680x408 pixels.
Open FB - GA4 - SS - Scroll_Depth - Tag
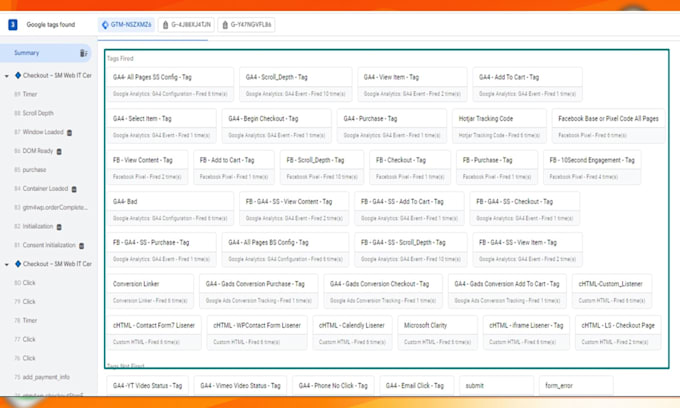[x=411, y=250]
